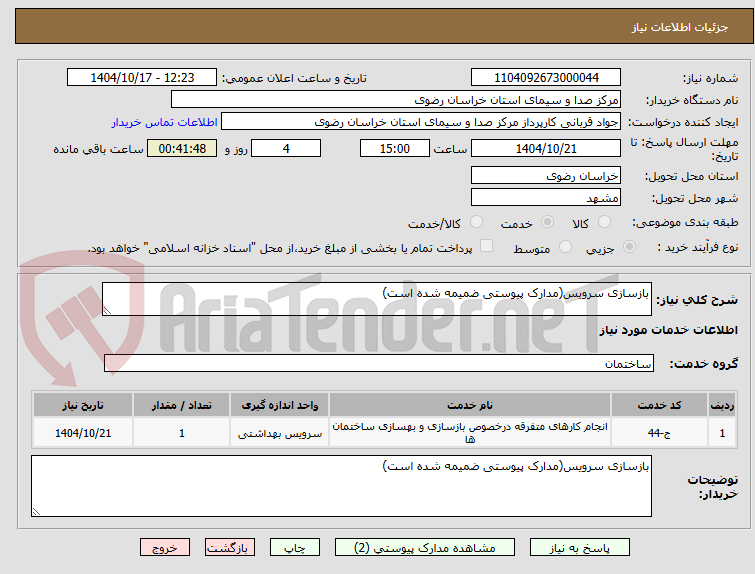This screenshot has height=574, width=755.
Task: Click the شهر محل تحویل field مشهد
Action: coord(546,197)
